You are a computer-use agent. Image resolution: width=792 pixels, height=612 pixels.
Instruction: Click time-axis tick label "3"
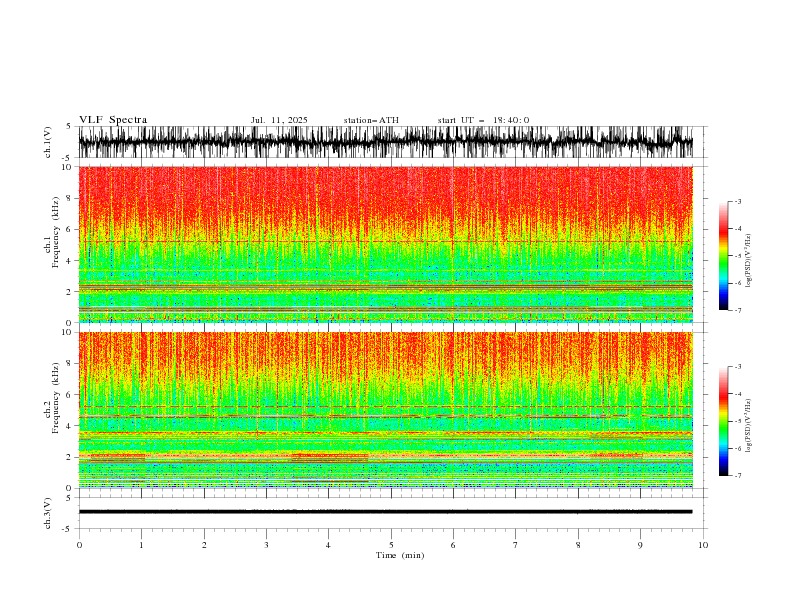pyautogui.click(x=266, y=545)
